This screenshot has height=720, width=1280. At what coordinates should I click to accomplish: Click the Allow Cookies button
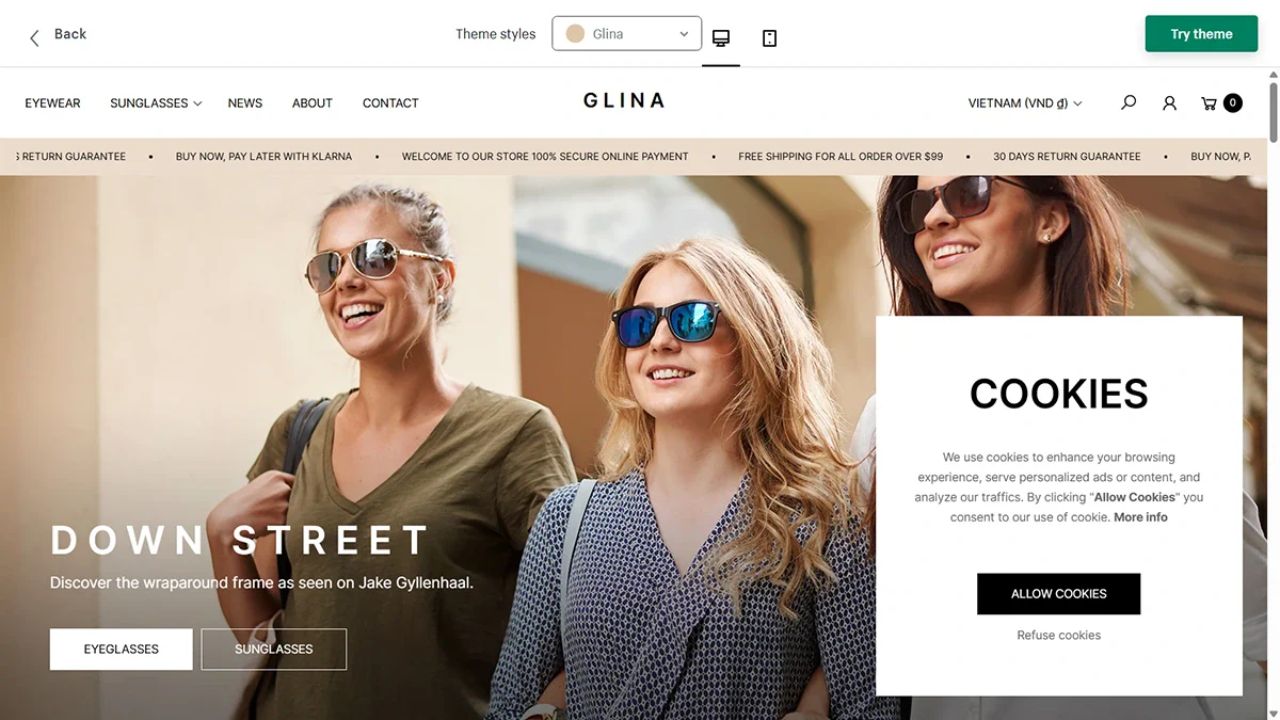(x=1059, y=594)
